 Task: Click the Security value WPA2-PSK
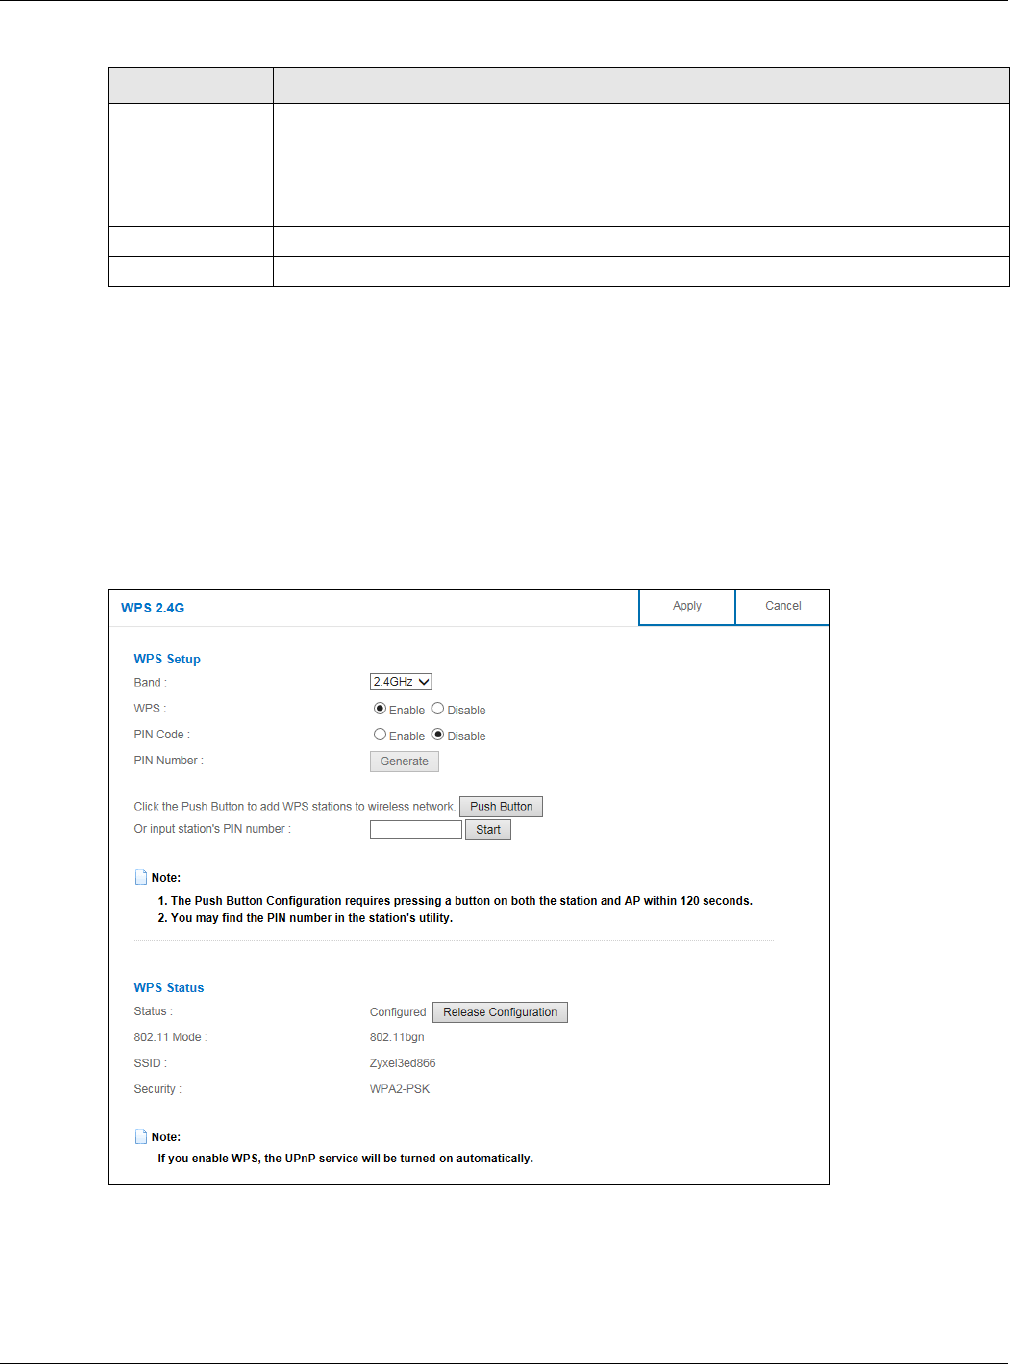tap(400, 1089)
